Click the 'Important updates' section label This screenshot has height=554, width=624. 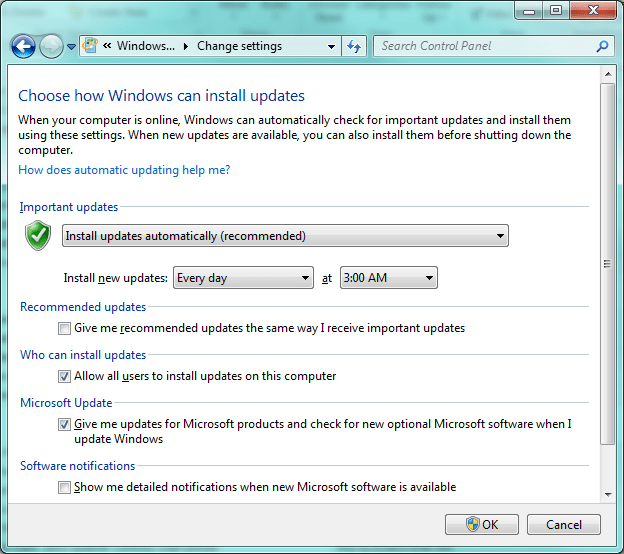tap(69, 207)
